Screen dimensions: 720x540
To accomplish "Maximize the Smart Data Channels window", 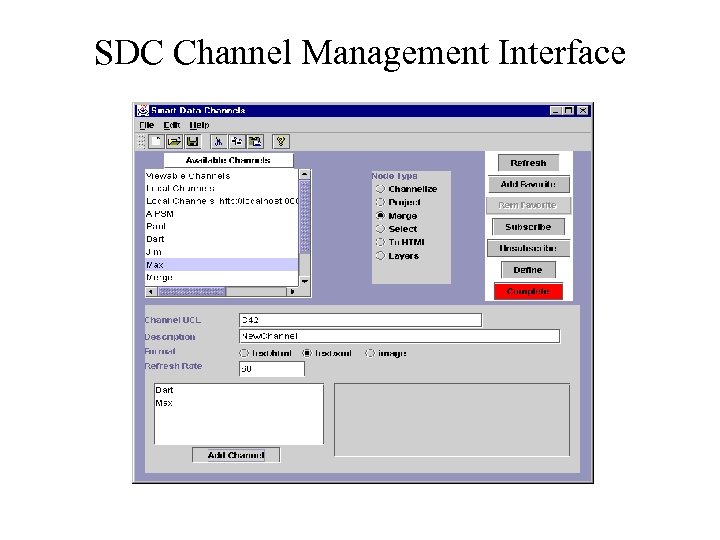I will 568,111.
